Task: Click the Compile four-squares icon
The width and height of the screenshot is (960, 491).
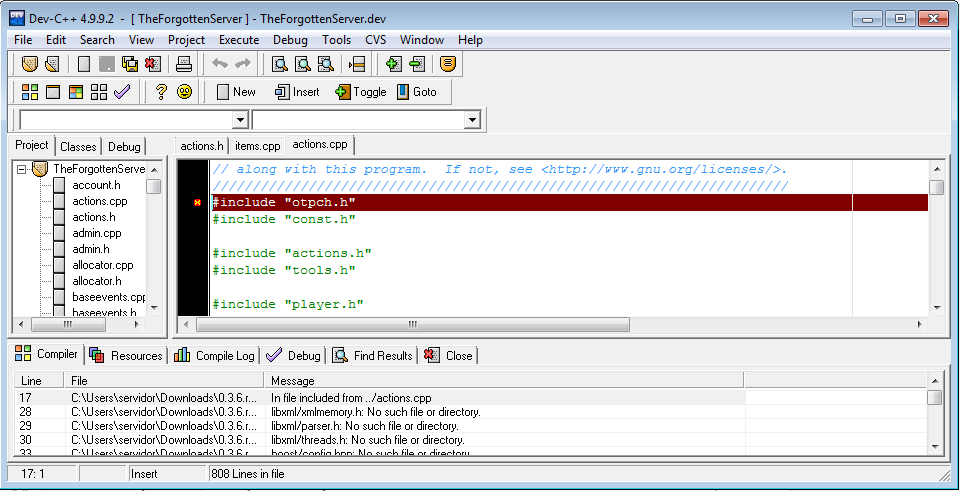Action: tap(29, 92)
